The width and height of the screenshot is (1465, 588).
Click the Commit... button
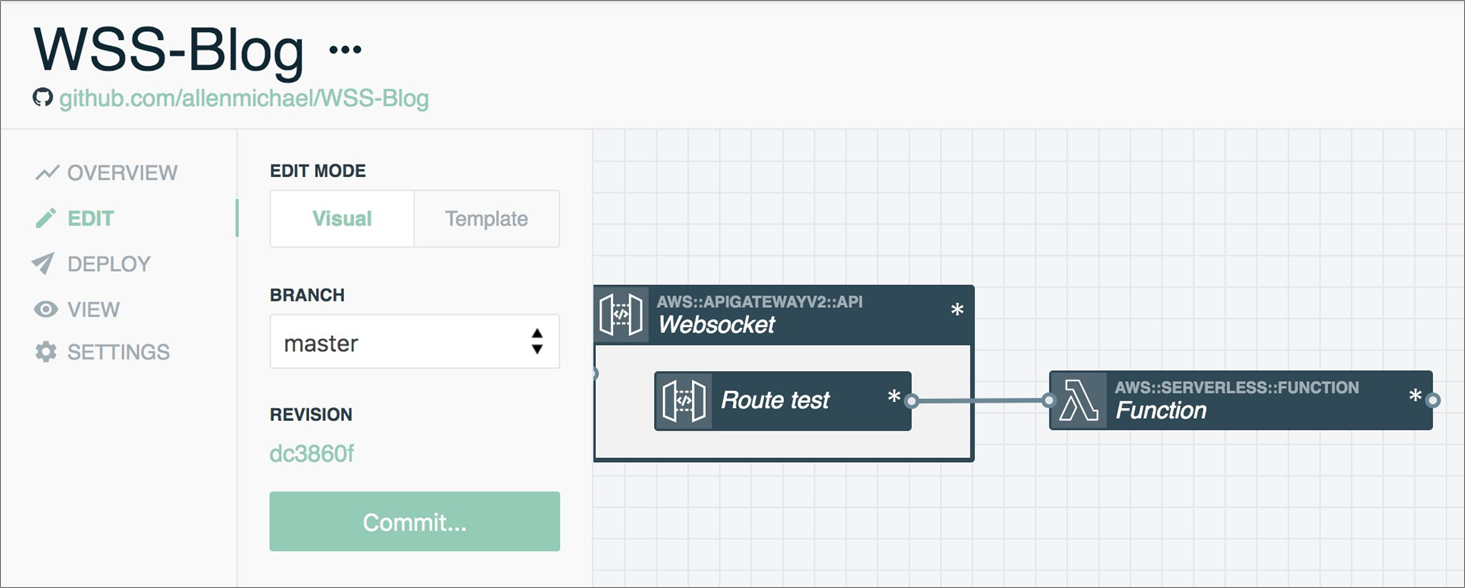(415, 521)
